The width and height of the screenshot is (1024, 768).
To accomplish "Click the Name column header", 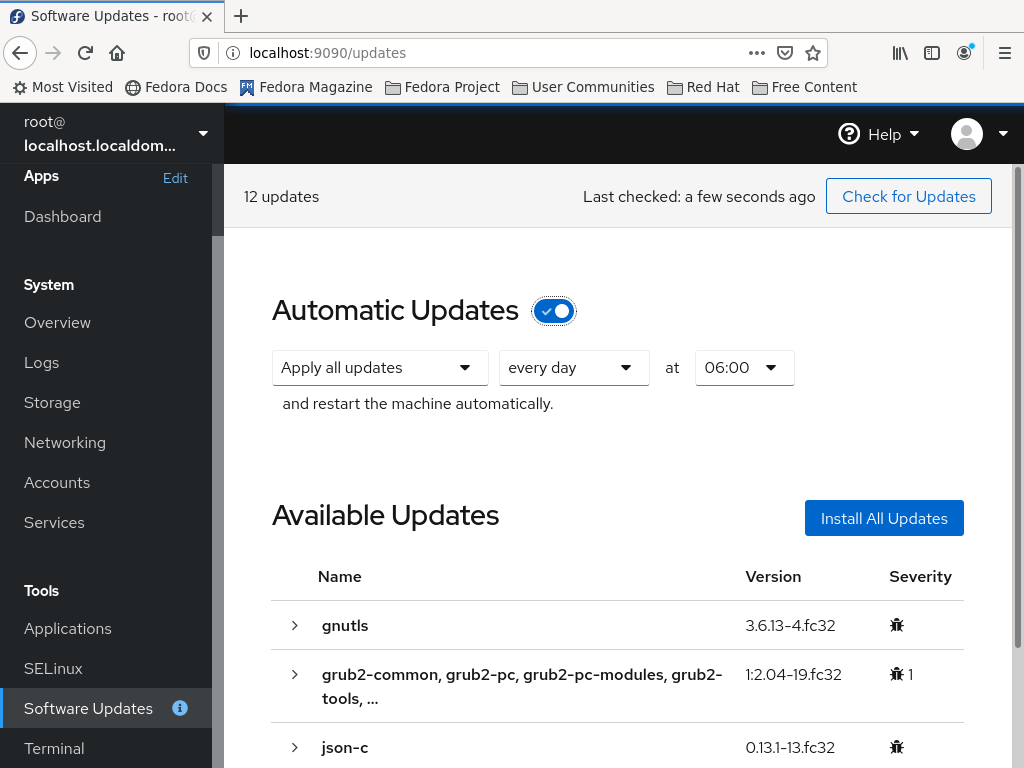I will (340, 577).
